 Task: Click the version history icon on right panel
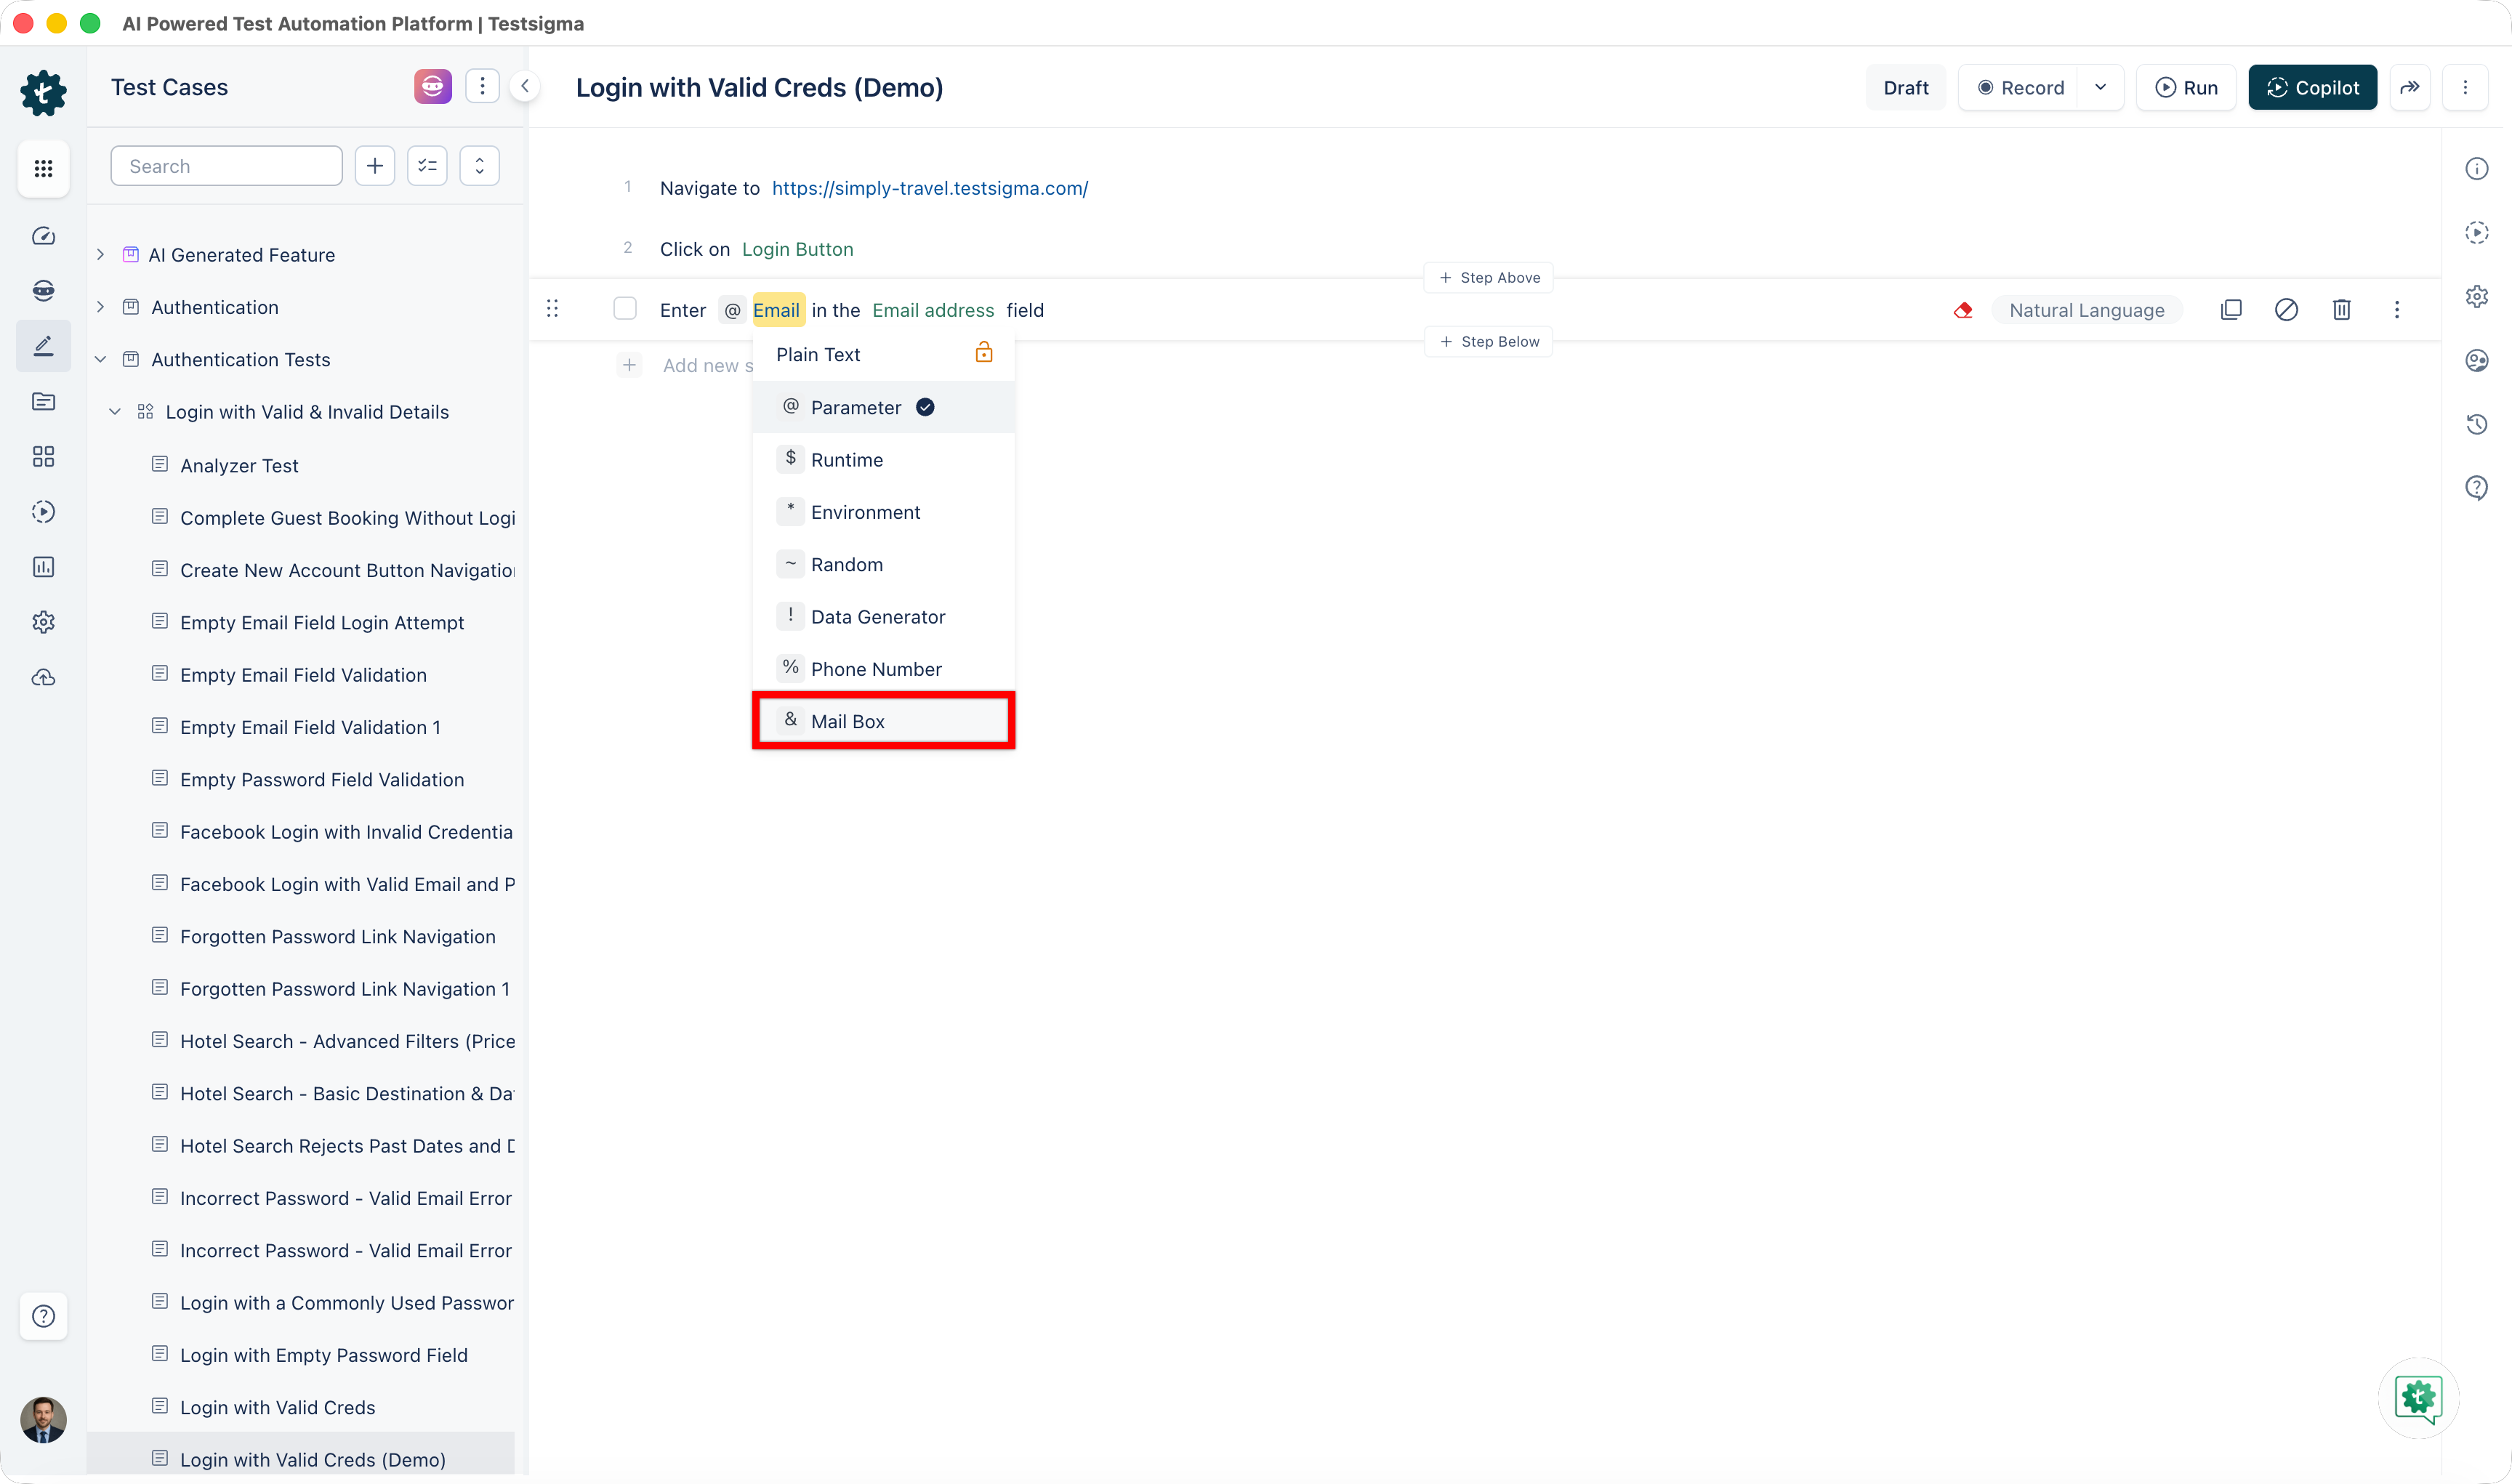point(2477,424)
